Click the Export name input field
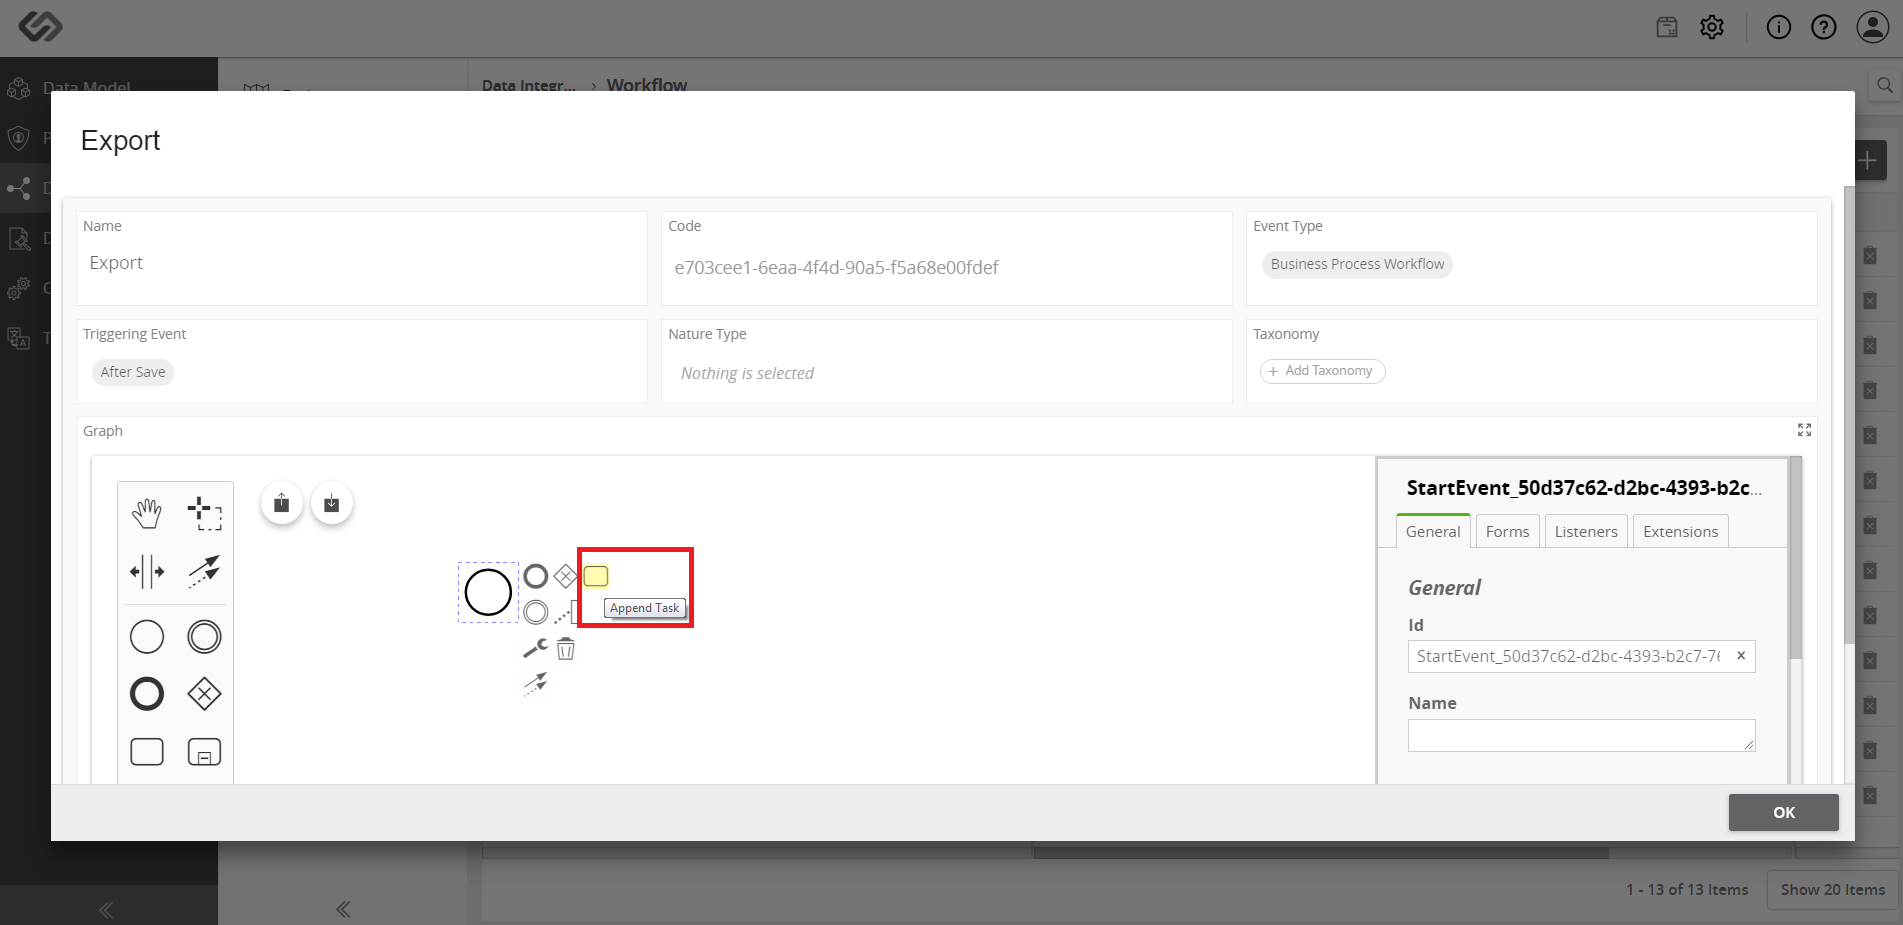Image resolution: width=1903 pixels, height=925 pixels. tap(362, 263)
